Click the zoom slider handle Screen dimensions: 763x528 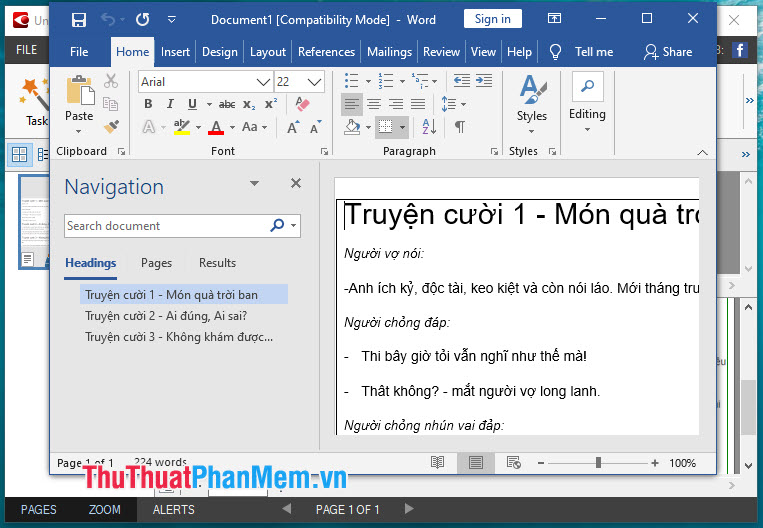pos(598,462)
